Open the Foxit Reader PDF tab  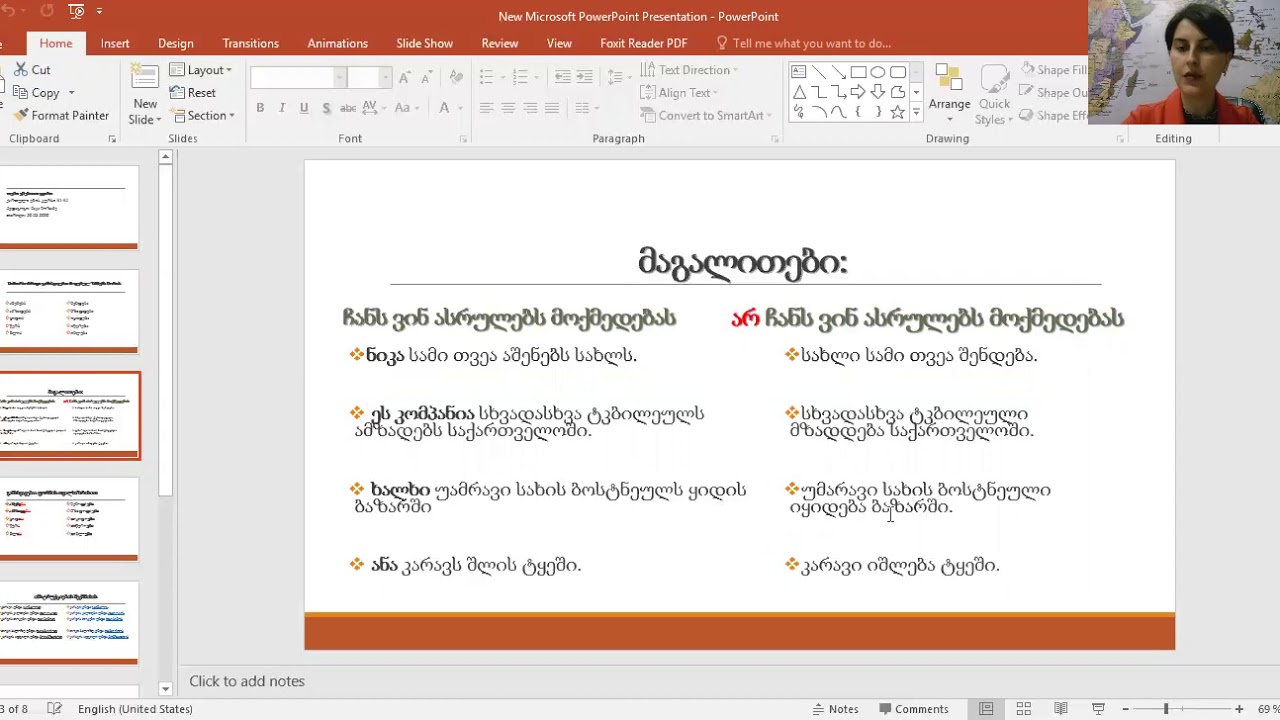click(x=644, y=43)
